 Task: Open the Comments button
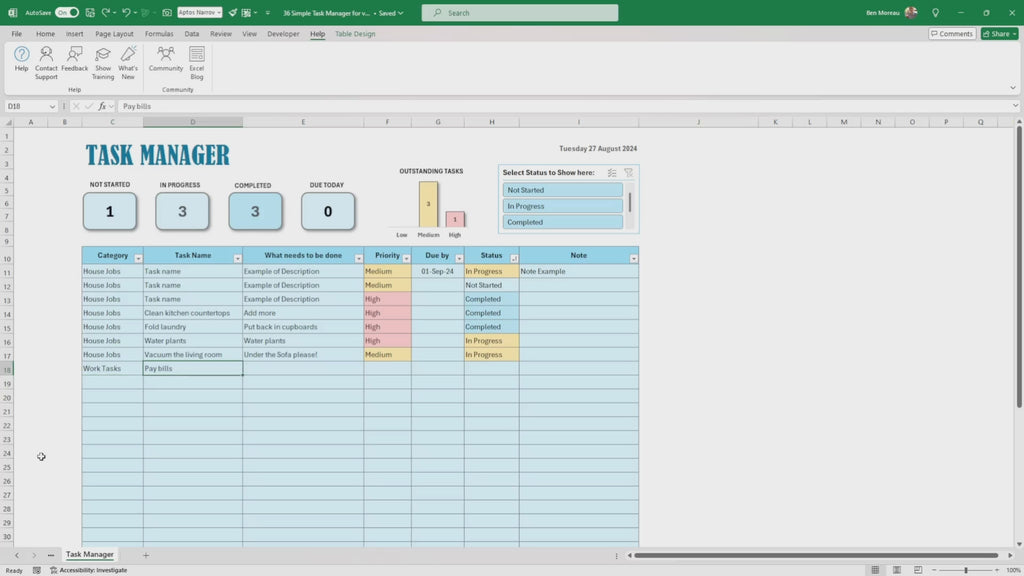pyautogui.click(x=951, y=33)
